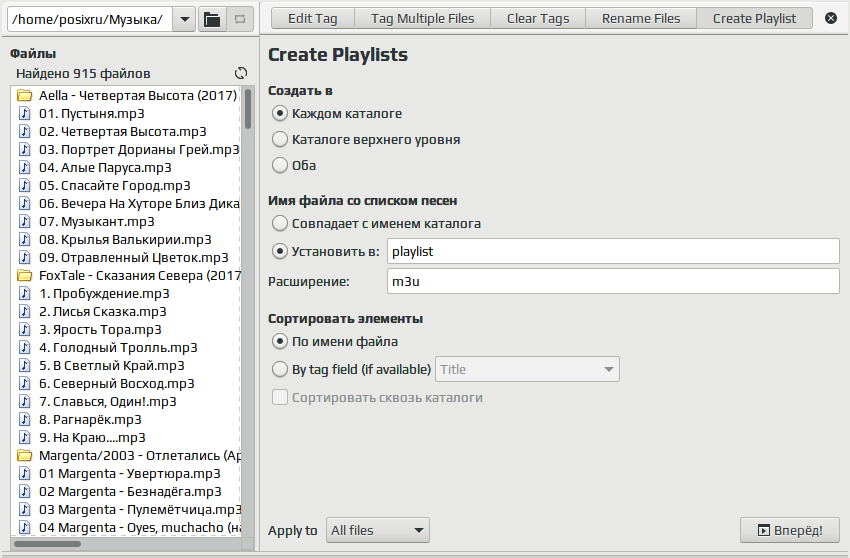The image size is (850, 558).
Task: Click the Найдено 915 файлов status text
Action: [x=83, y=73]
